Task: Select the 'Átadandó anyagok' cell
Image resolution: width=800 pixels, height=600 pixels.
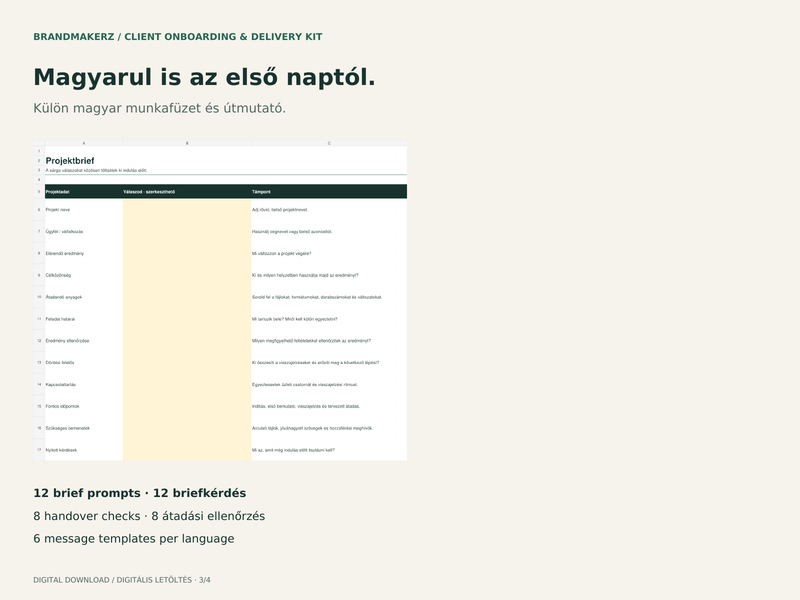Action: point(84,297)
